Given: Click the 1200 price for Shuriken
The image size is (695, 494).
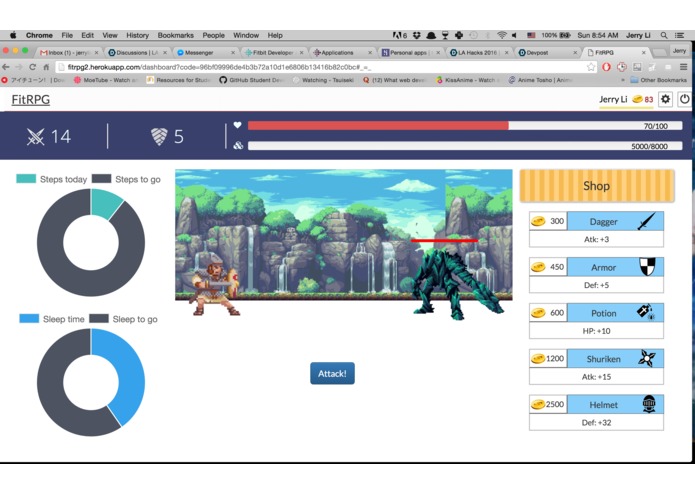Looking at the screenshot, I should (554, 358).
